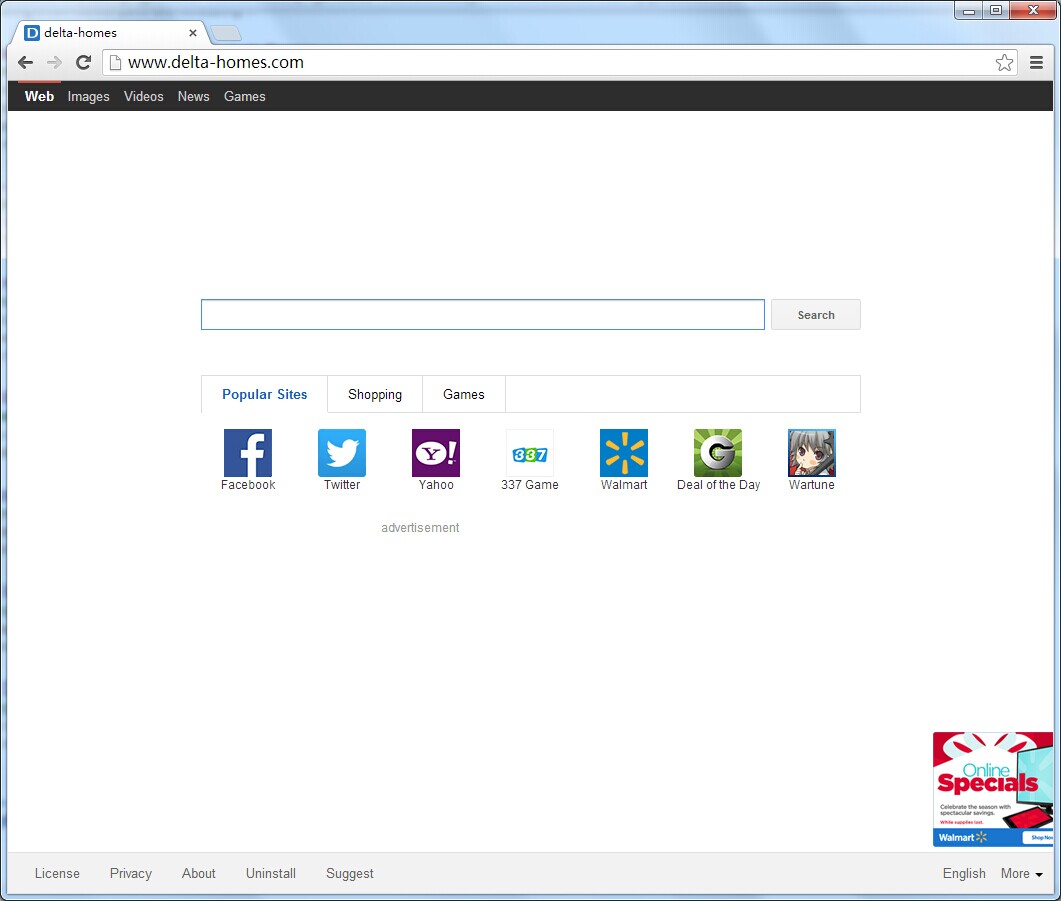Select the Games tab below search box
1061x901 pixels.
pyautogui.click(x=464, y=394)
